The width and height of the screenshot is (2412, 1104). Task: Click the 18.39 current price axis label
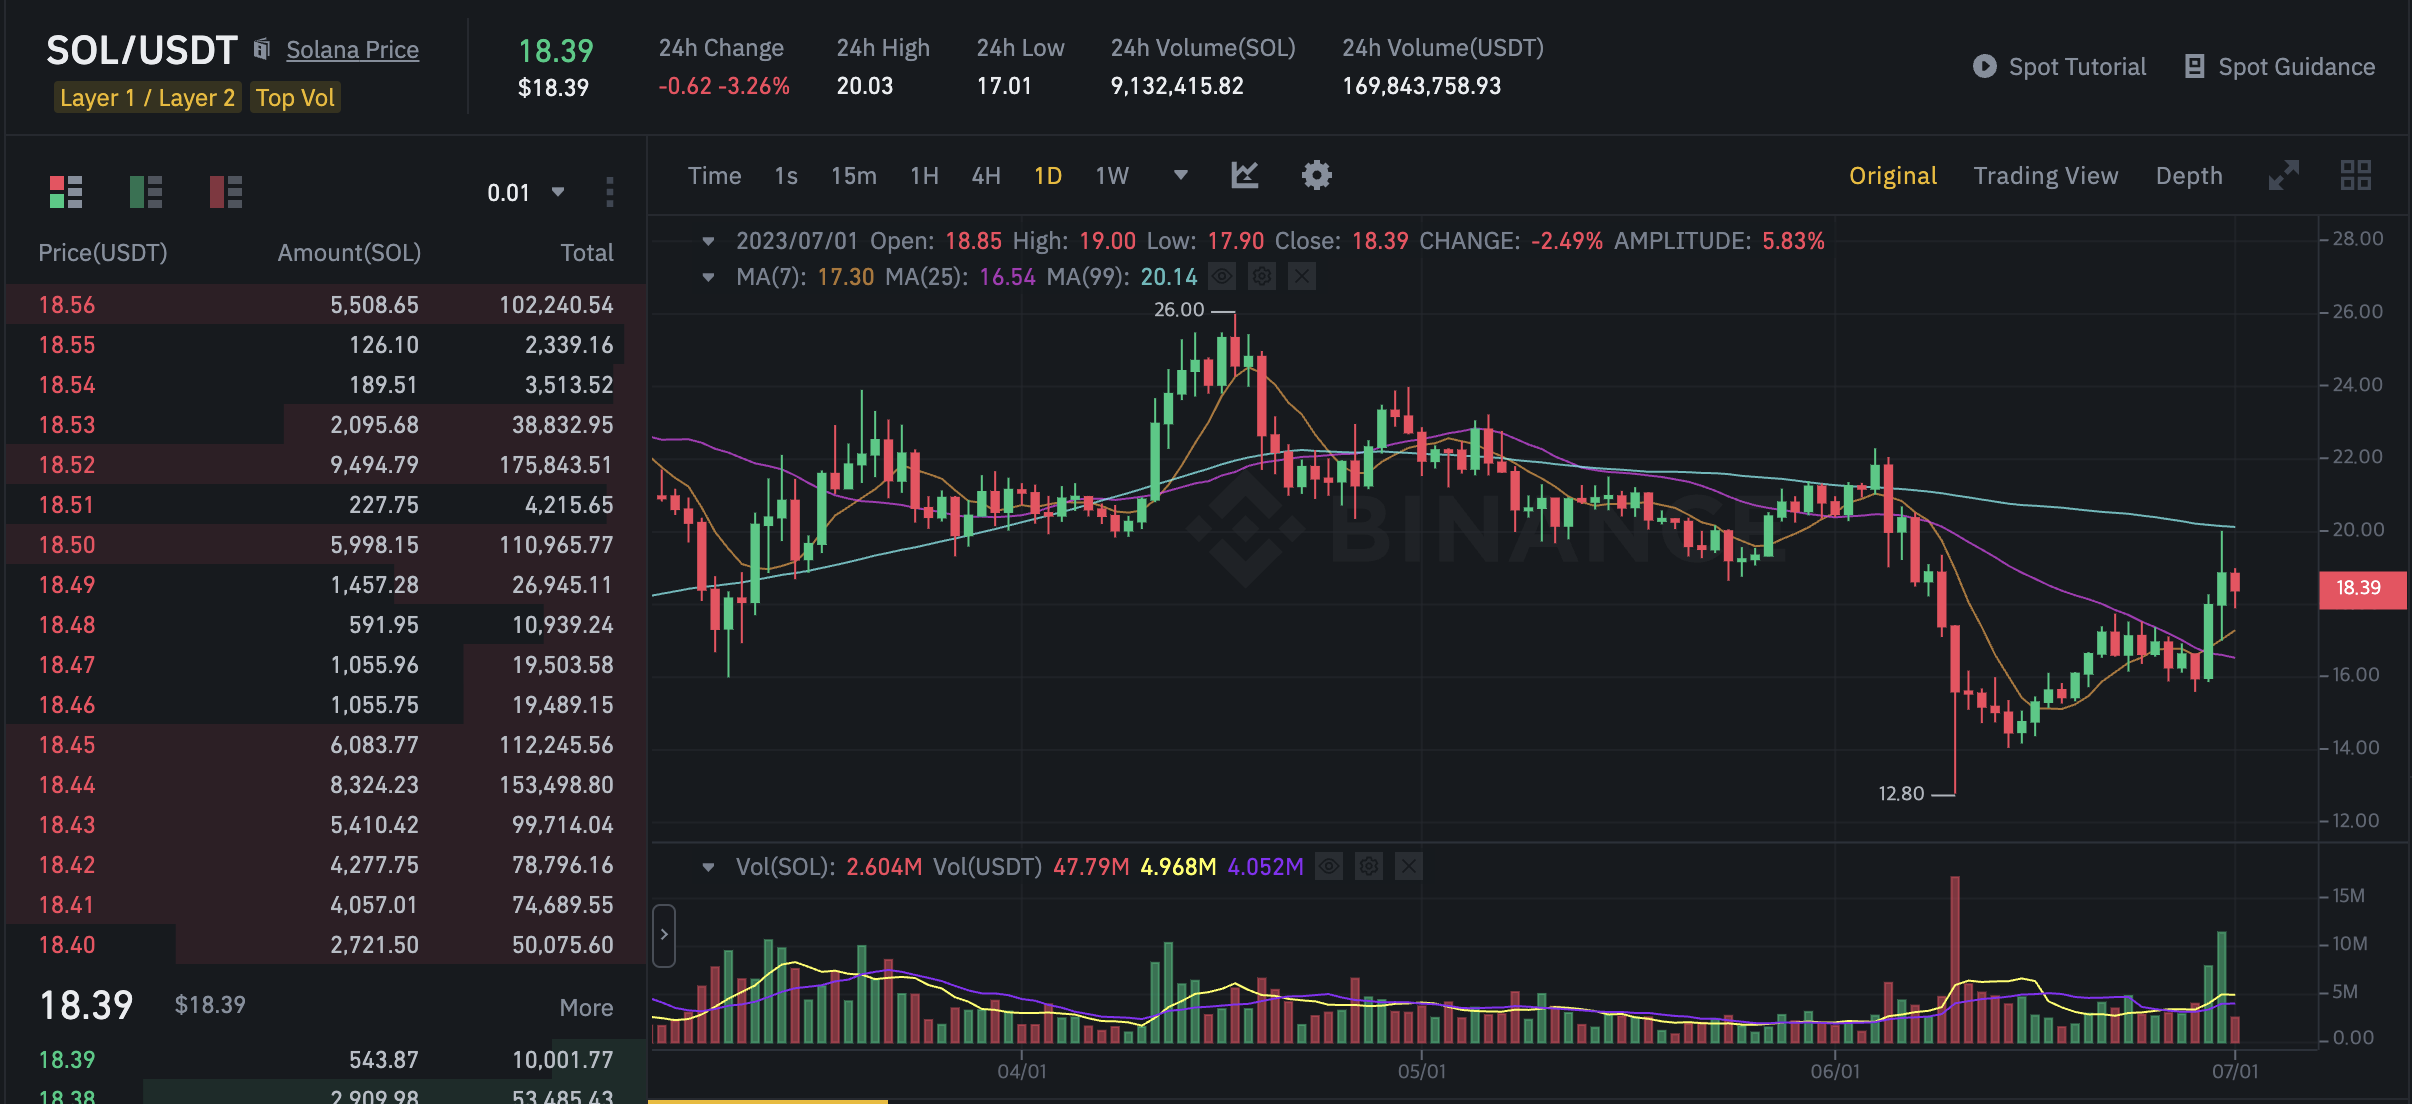pyautogui.click(x=2360, y=588)
